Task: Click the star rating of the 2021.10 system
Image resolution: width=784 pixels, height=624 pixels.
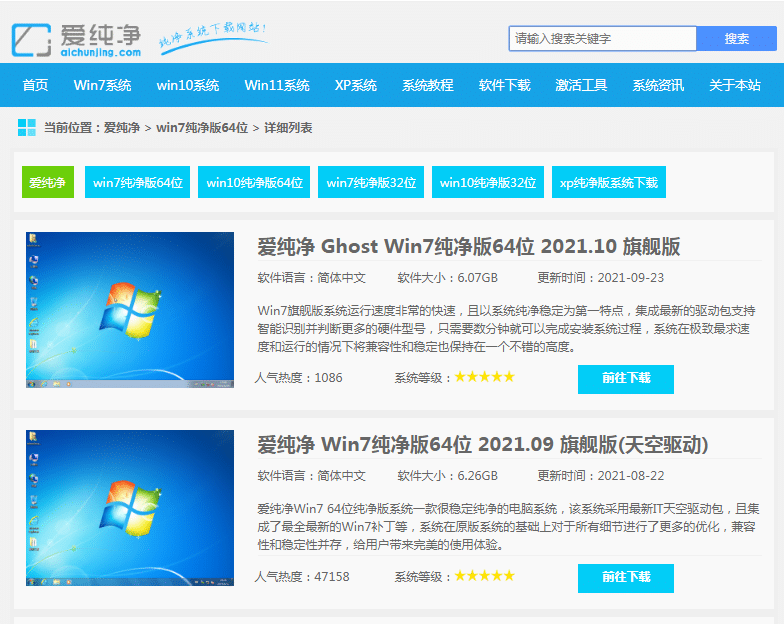Action: pyautogui.click(x=485, y=377)
